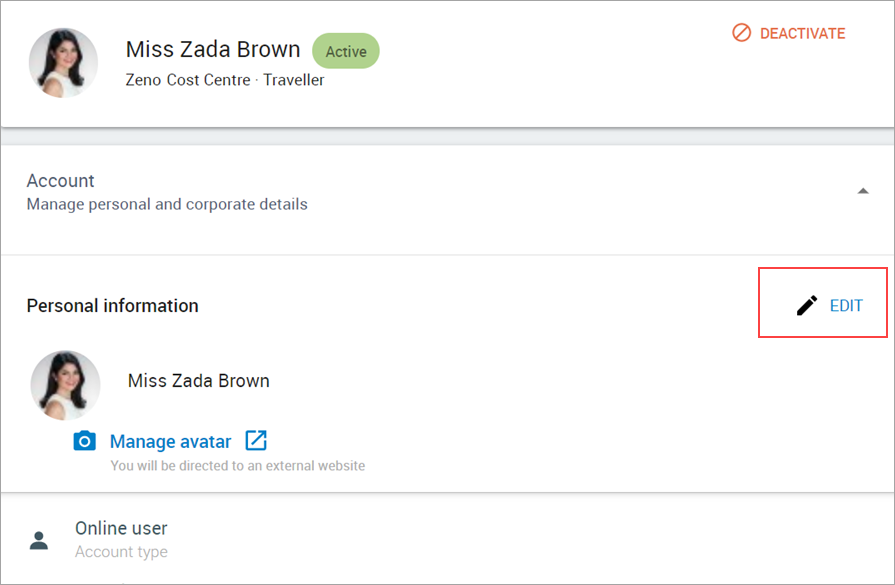
Task: Click the avatar photo under Personal information
Action: click(65, 385)
